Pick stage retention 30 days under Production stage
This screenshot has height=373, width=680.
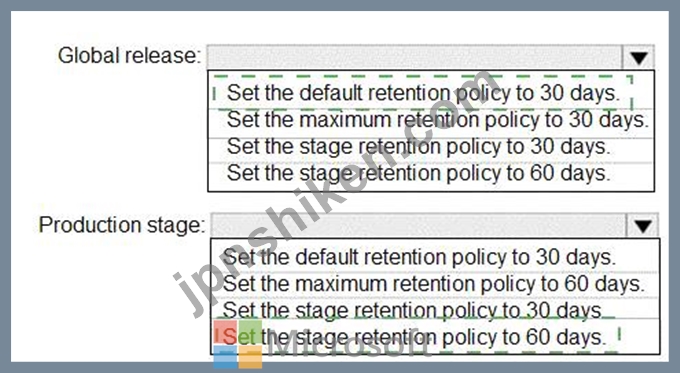click(x=412, y=310)
